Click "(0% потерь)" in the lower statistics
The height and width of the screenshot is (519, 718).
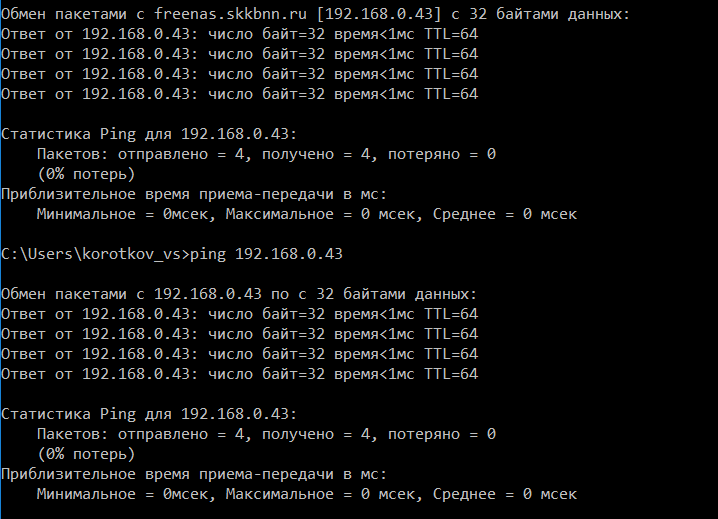(x=86, y=454)
